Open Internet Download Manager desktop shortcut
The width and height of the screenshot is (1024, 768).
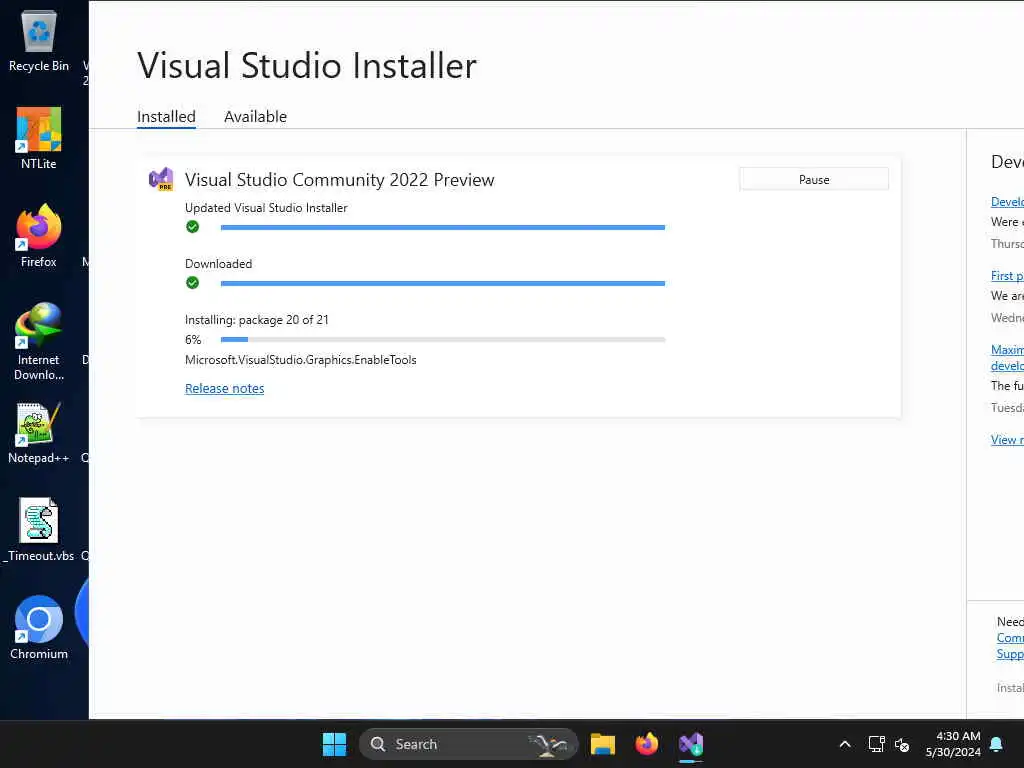coord(39,341)
